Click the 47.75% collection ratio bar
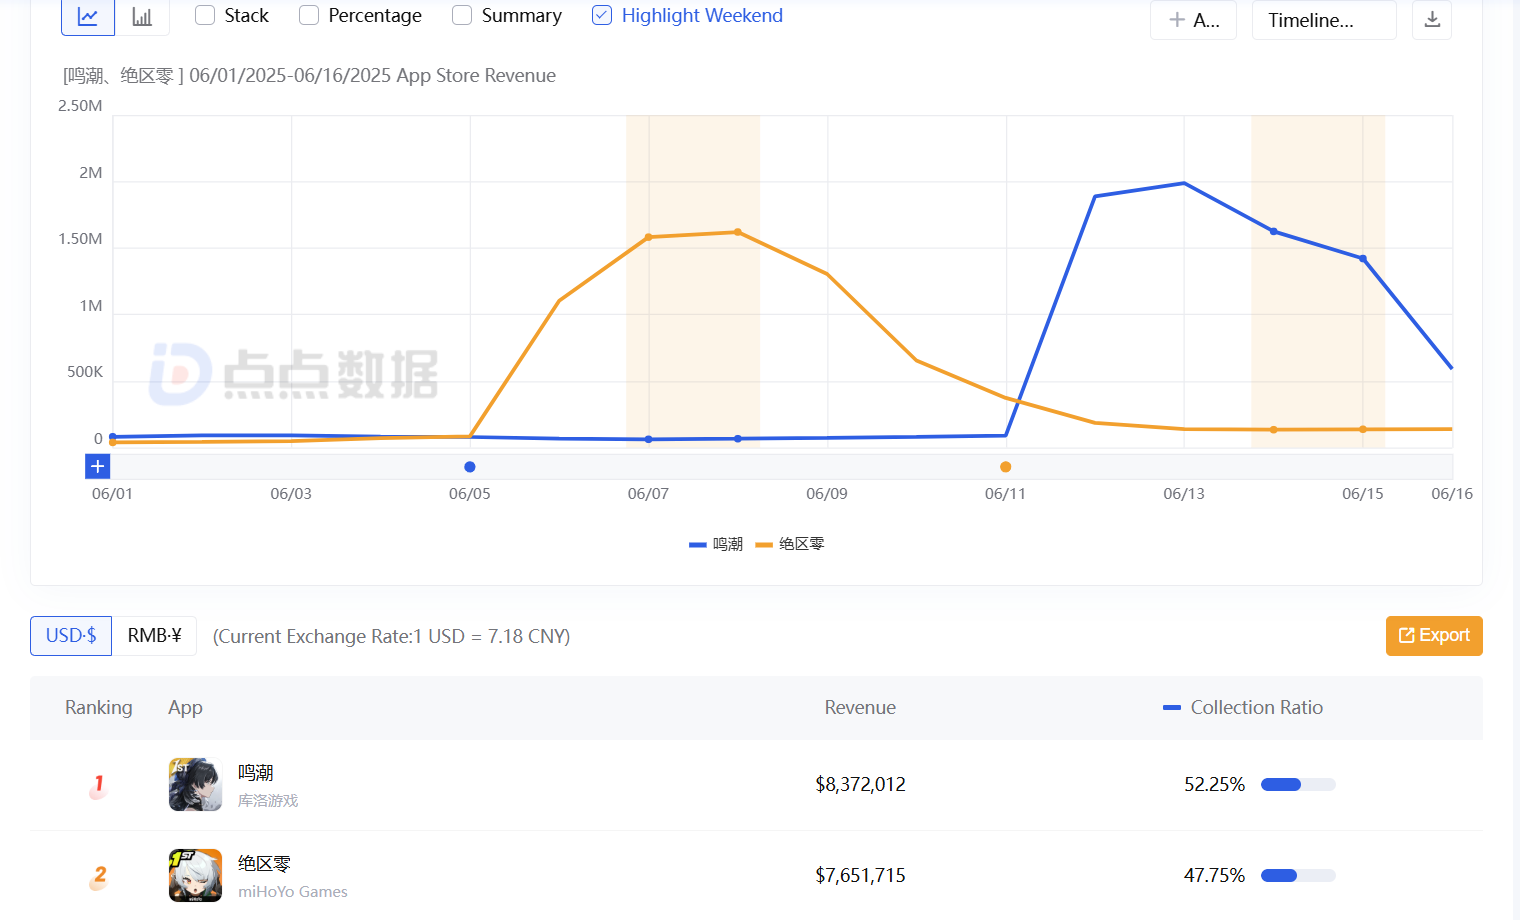 click(x=1298, y=876)
